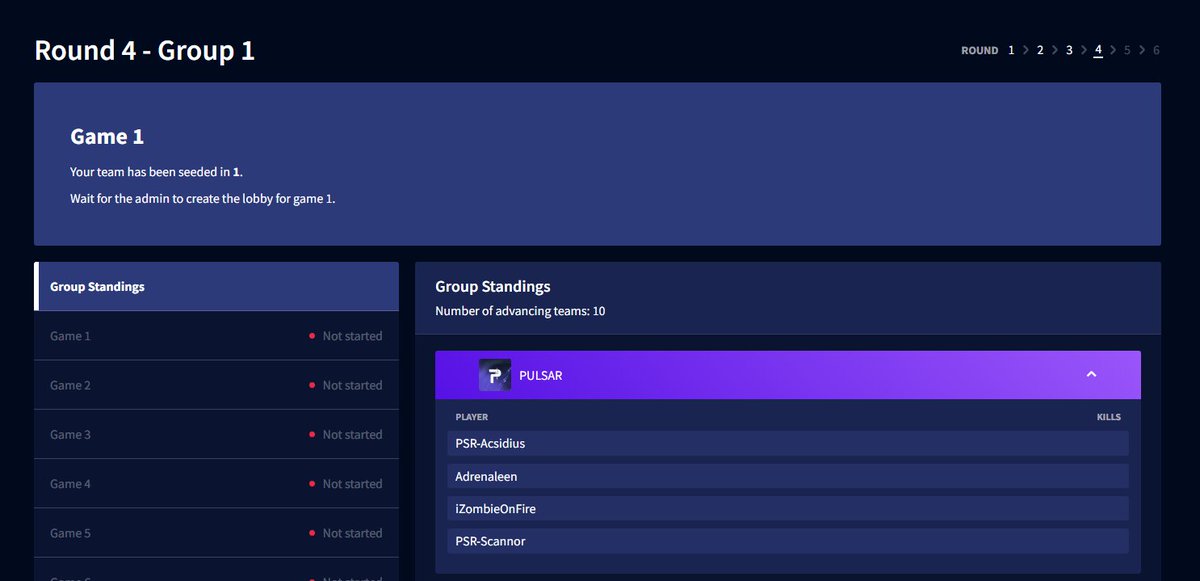The width and height of the screenshot is (1200, 581).
Task: Open Game 2 in the sidebar
Action: click(216, 385)
